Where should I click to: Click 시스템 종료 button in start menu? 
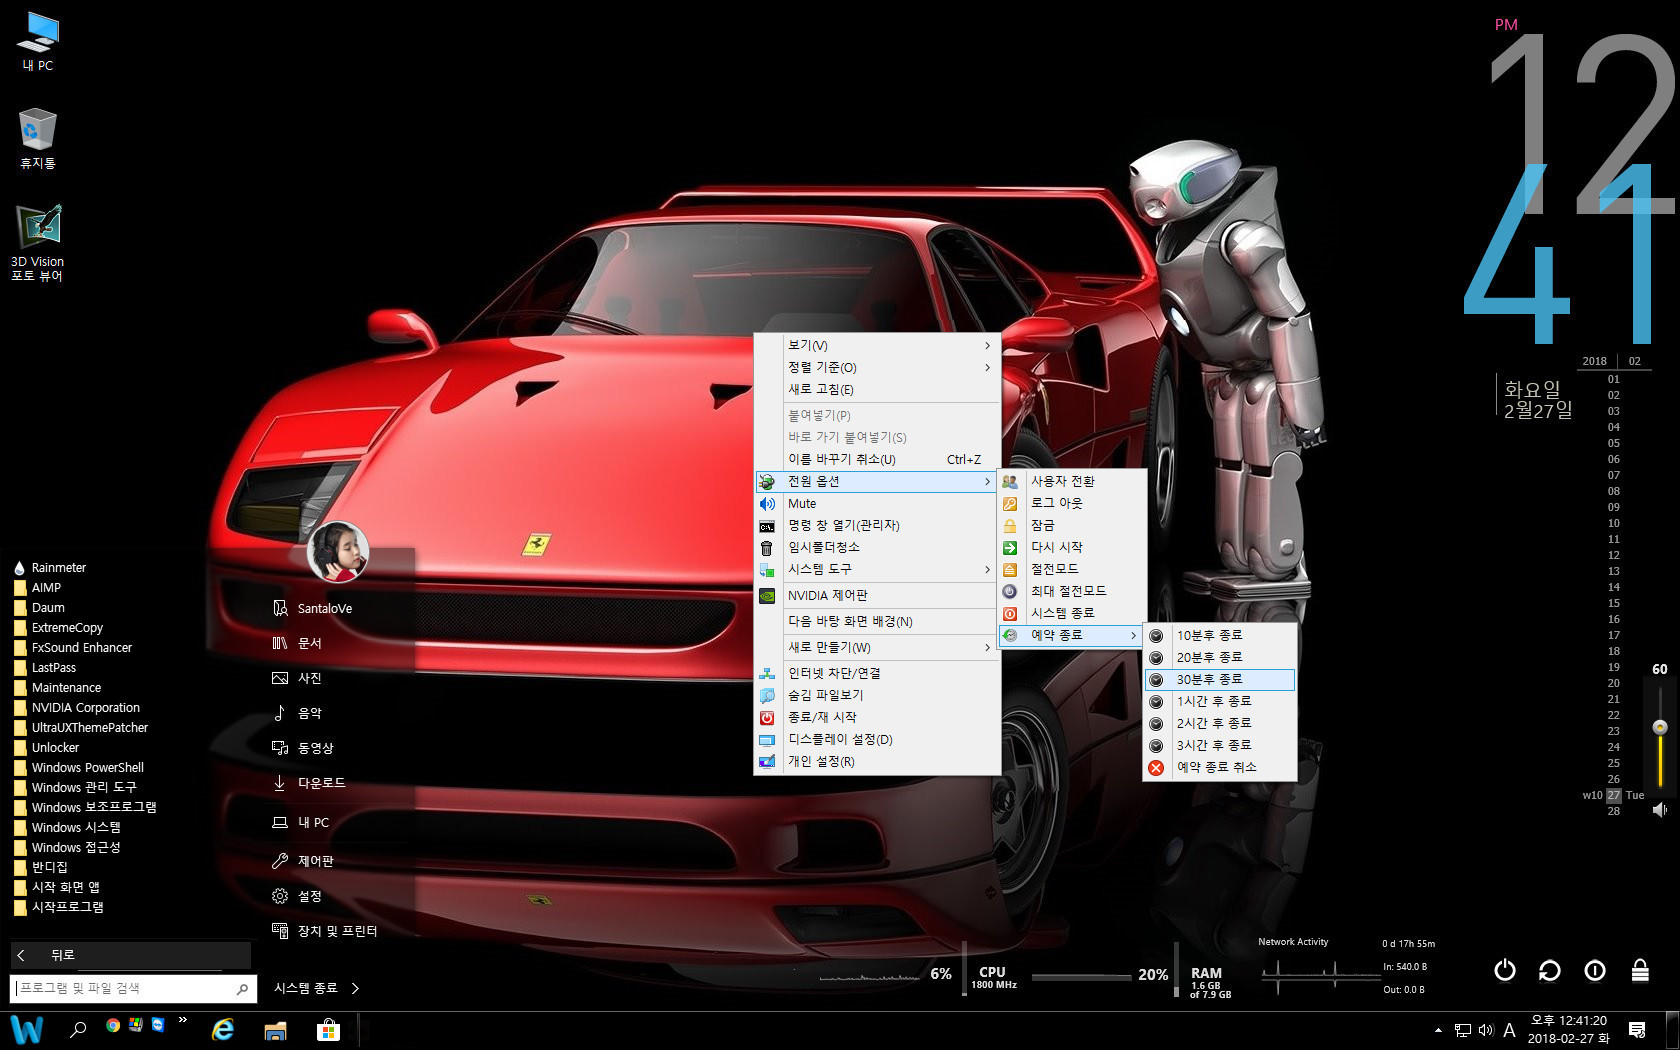click(x=306, y=988)
